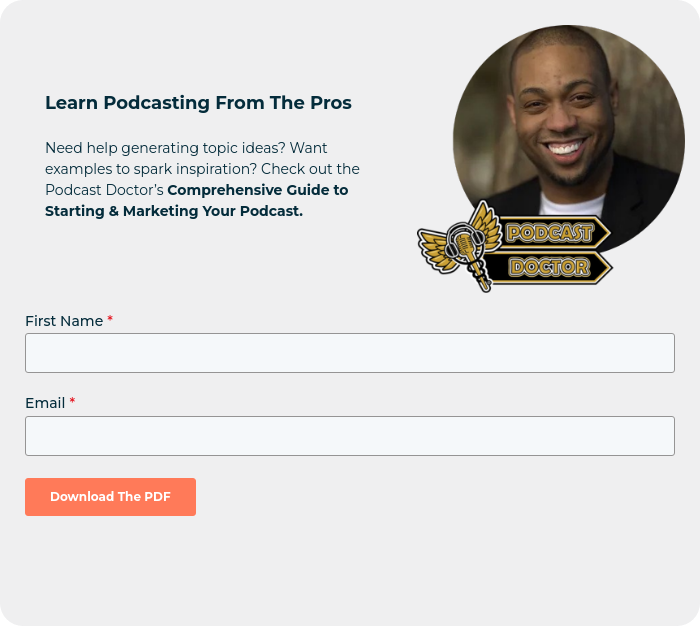Click the host's white t-shirt in photo
The image size is (700, 626).
coord(573,204)
